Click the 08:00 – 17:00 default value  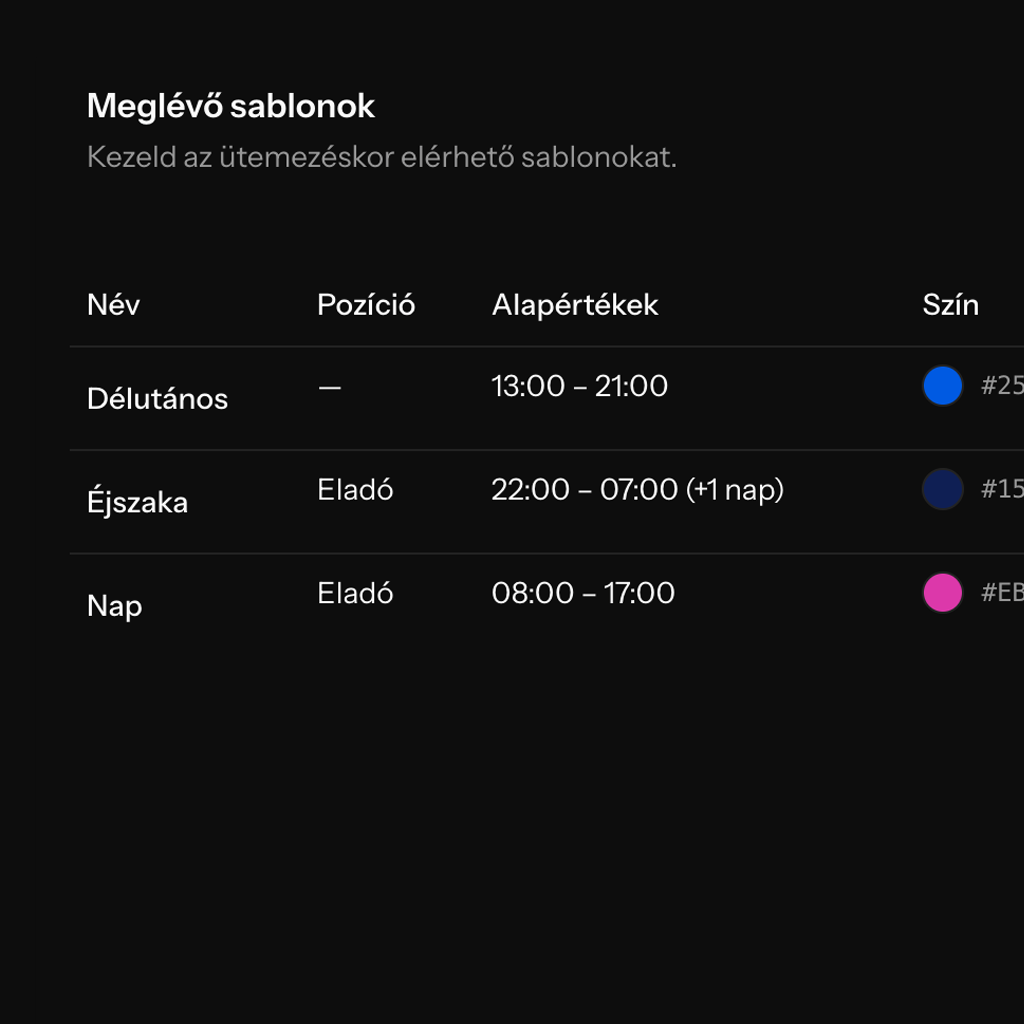[583, 592]
